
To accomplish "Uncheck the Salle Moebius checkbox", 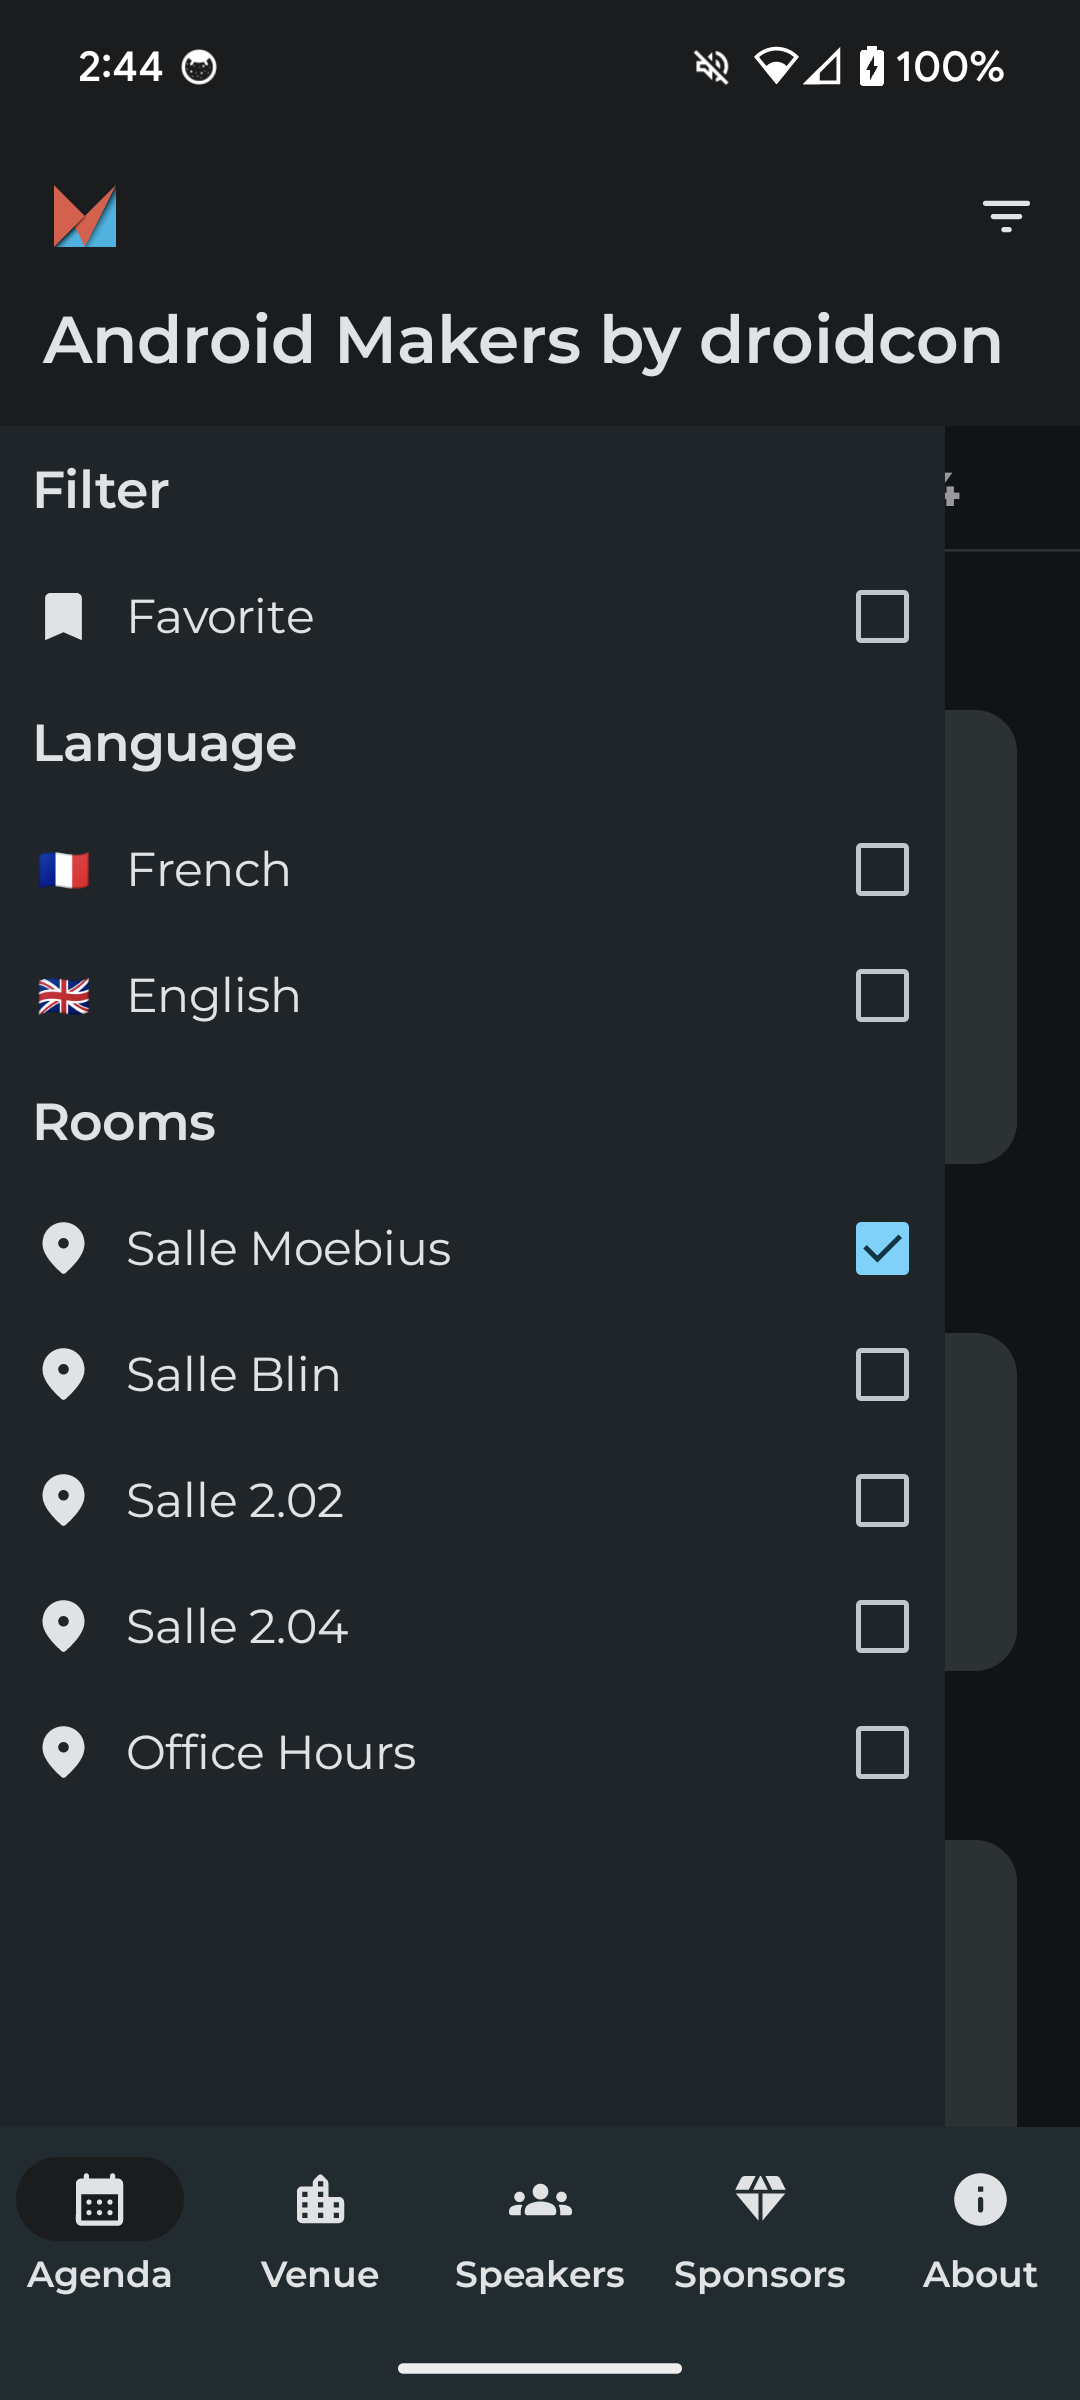I will [882, 1248].
